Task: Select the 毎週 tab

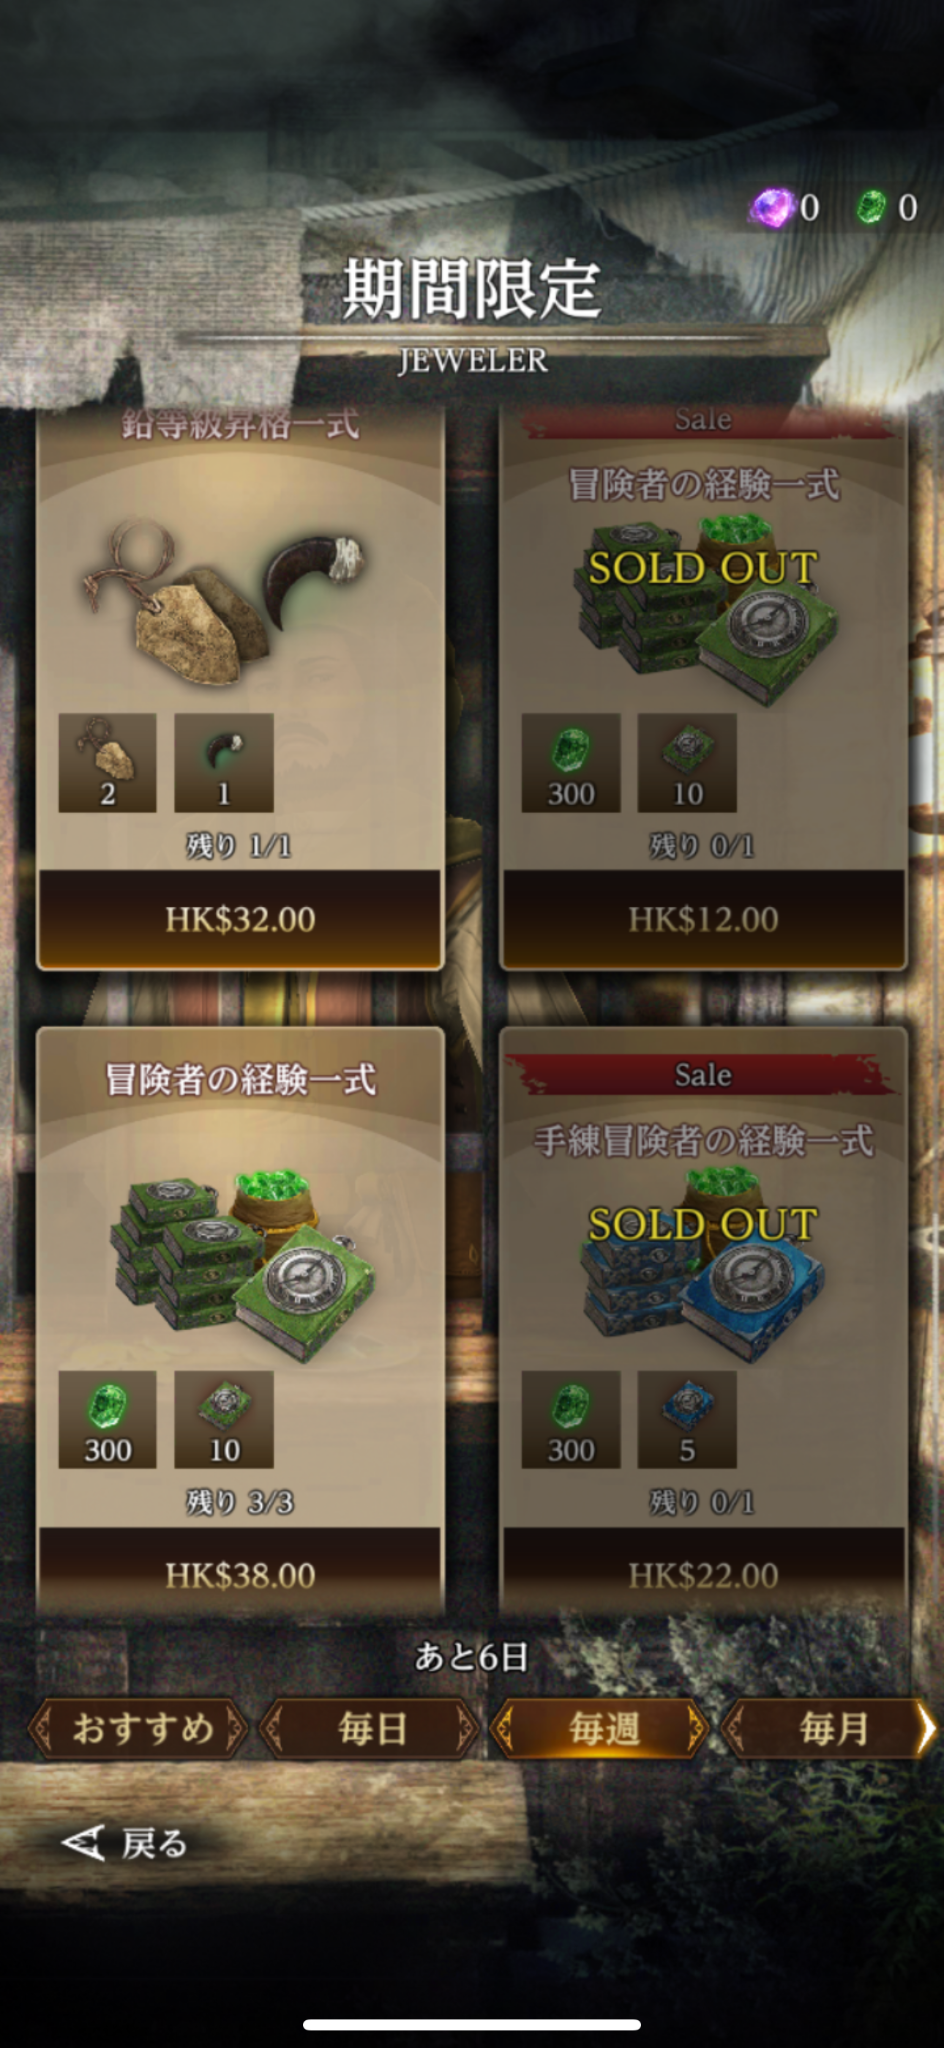Action: pyautogui.click(x=601, y=1728)
